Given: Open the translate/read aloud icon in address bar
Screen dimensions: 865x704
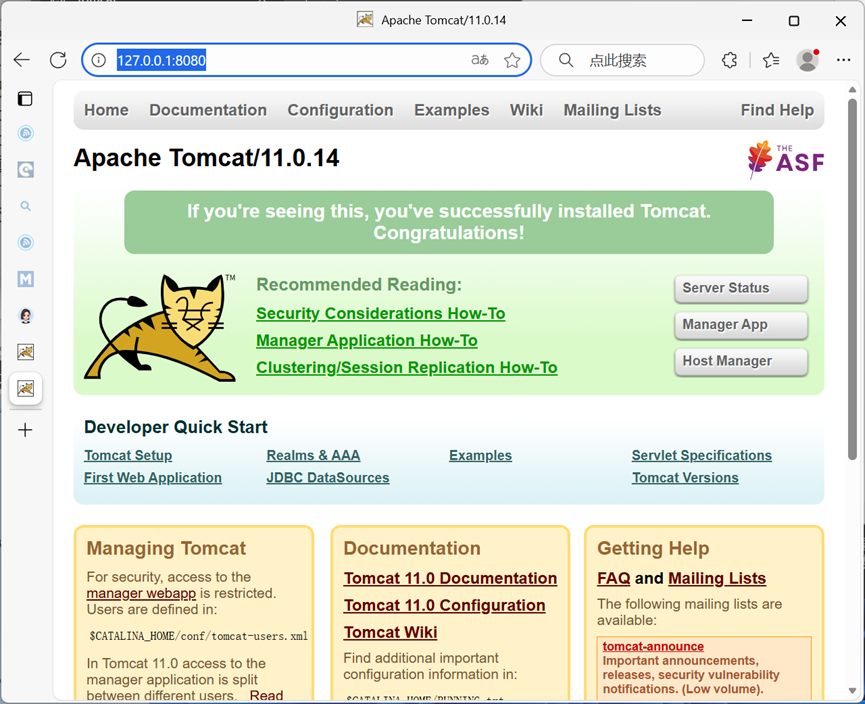Looking at the screenshot, I should [x=479, y=60].
